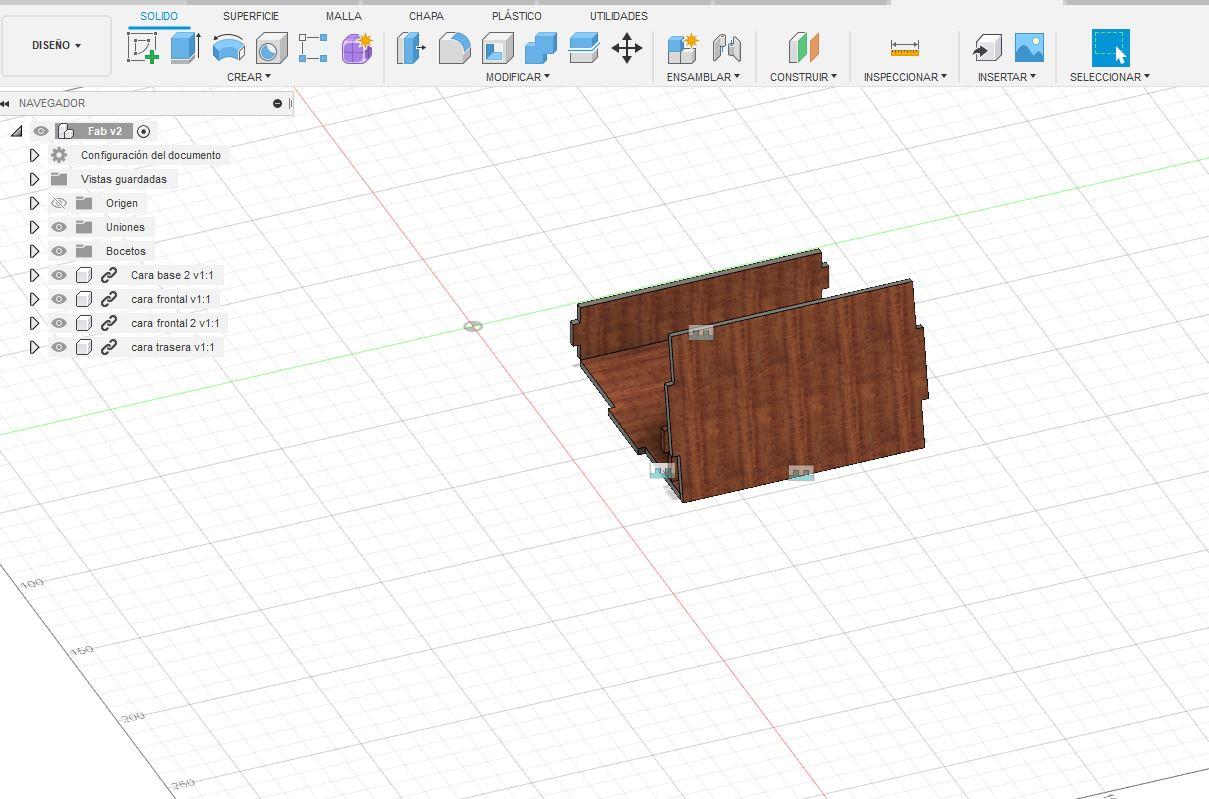Expand the Vistas guardadas folder
The image size is (1209, 799).
[34, 179]
